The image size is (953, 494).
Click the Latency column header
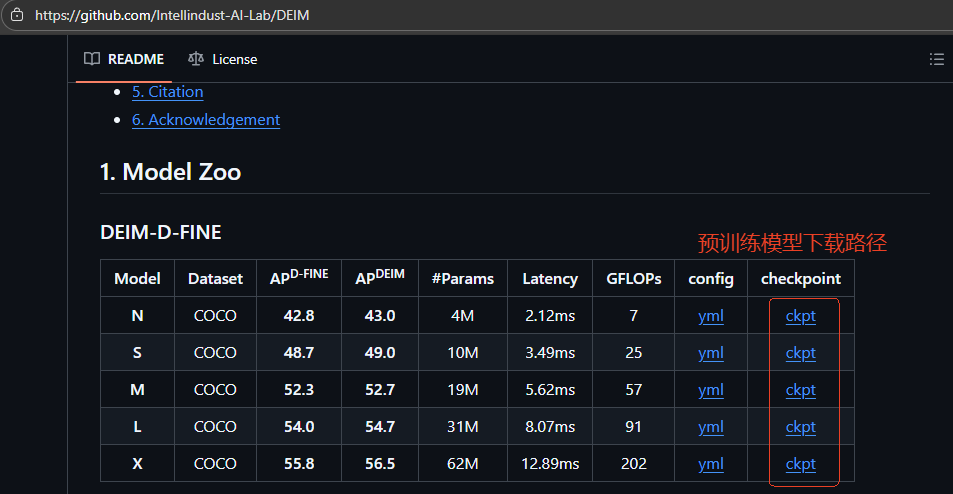(x=550, y=279)
